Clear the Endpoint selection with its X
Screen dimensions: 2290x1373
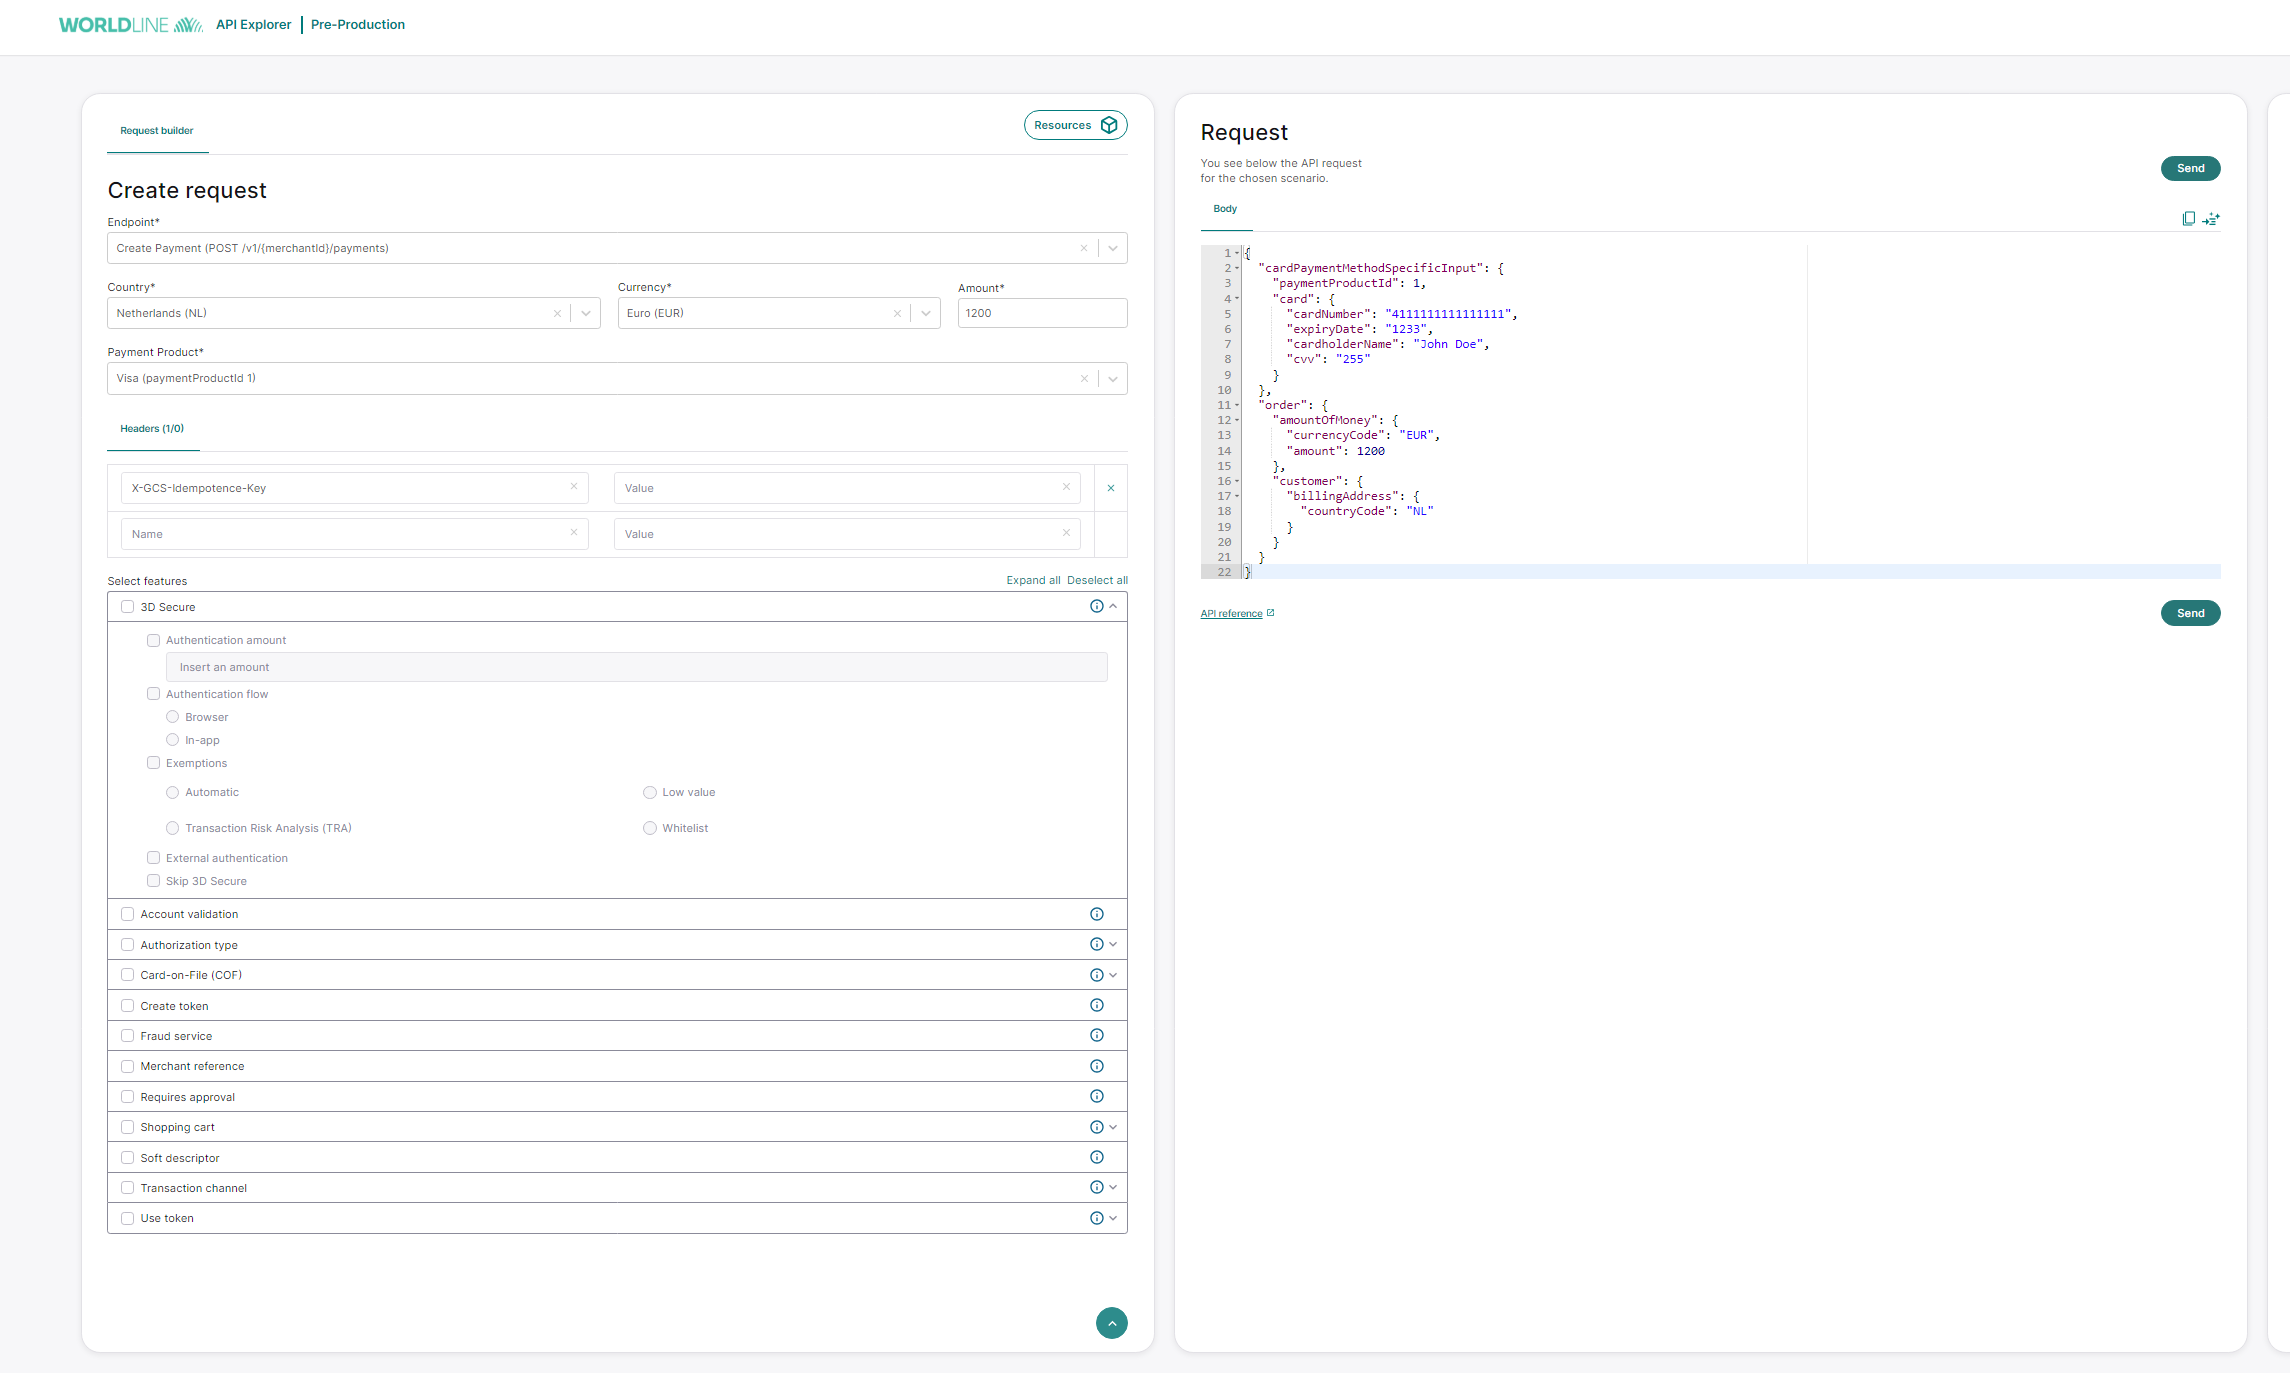pos(1084,248)
